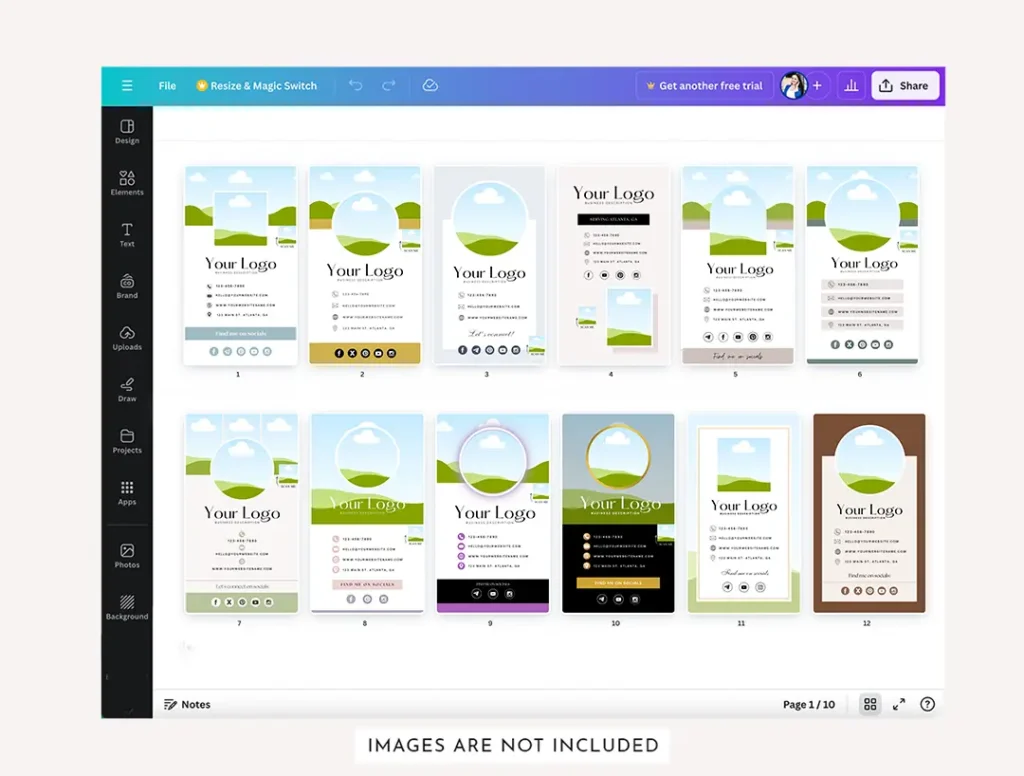Select page 4 thumbnail
Image resolution: width=1024 pixels, height=776 pixels.
[614, 265]
